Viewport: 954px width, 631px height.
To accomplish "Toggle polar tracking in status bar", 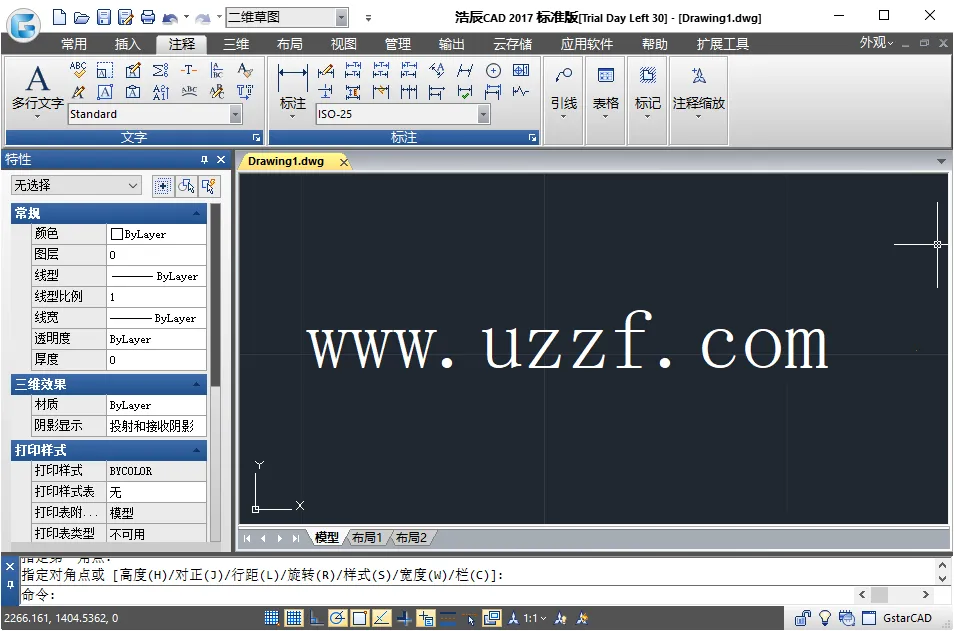I will [x=337, y=619].
